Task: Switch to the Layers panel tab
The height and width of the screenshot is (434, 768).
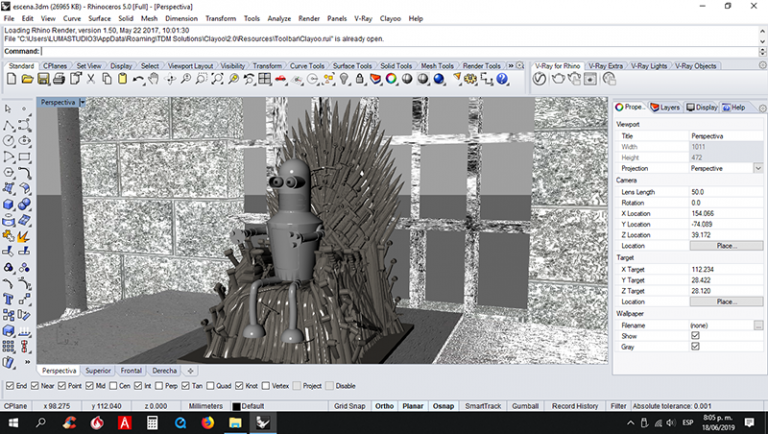Action: coord(665,107)
